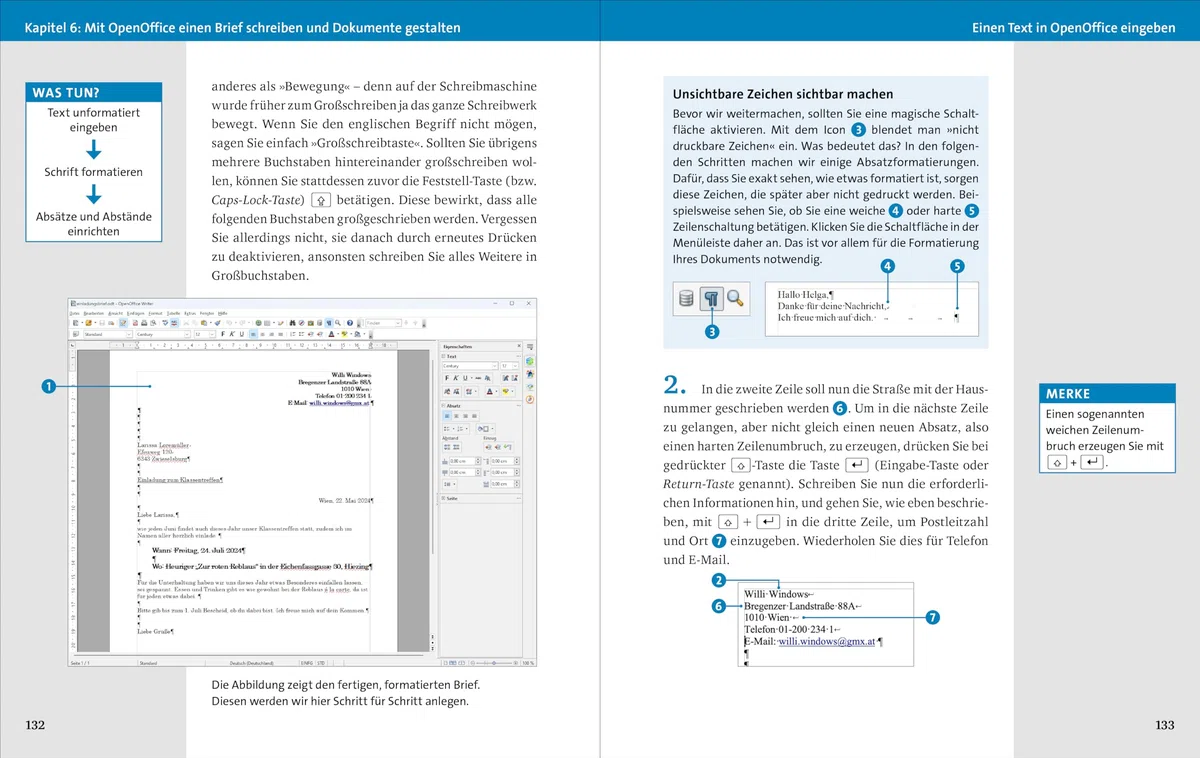Toggle bold F in sidebar Text section
Screen dimensions: 1200x758
(447, 378)
